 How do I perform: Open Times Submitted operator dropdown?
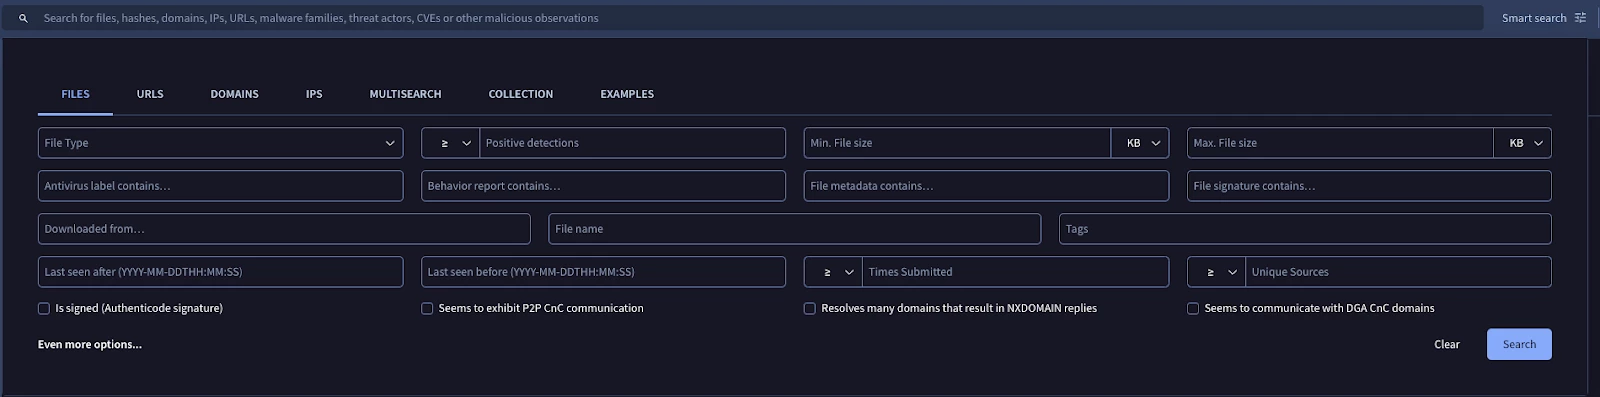tap(834, 272)
